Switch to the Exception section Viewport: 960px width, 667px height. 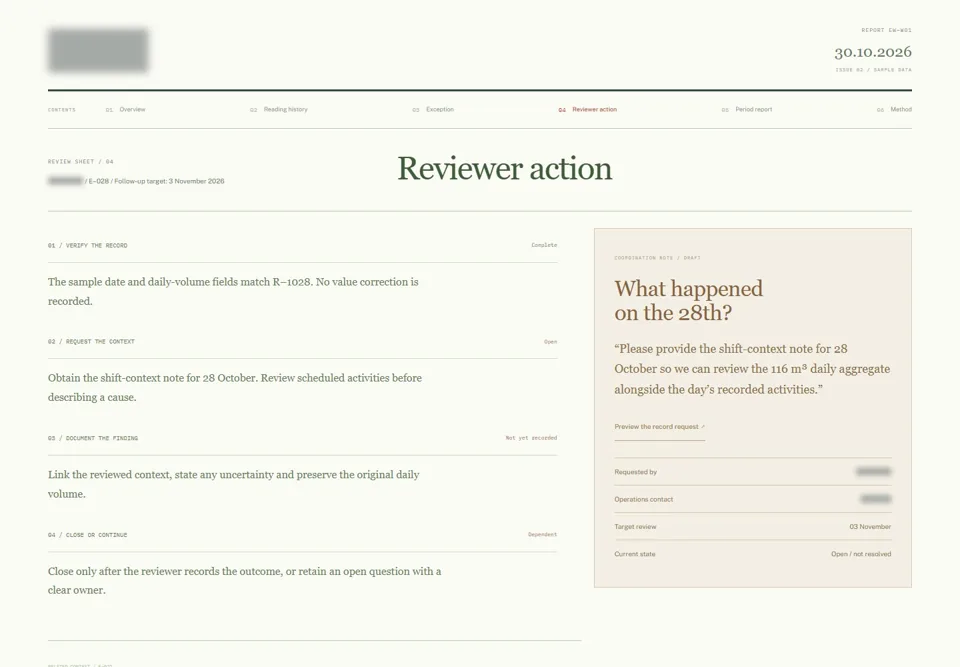433,110
